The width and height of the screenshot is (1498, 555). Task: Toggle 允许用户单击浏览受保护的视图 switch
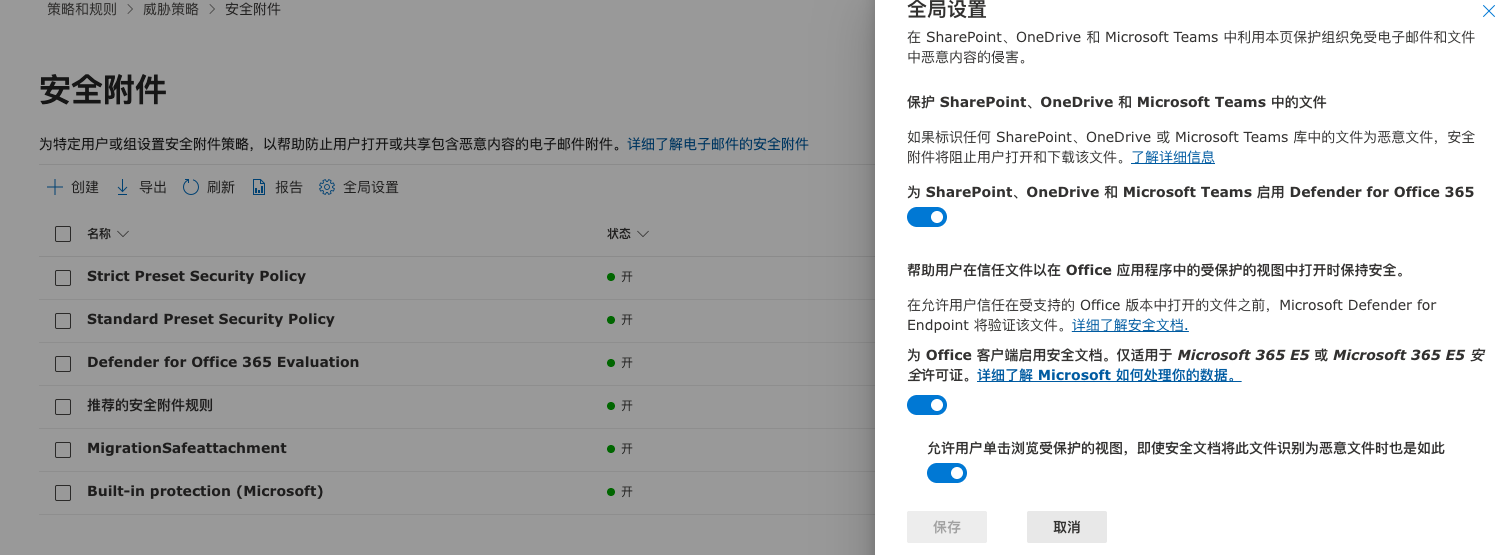(947, 473)
